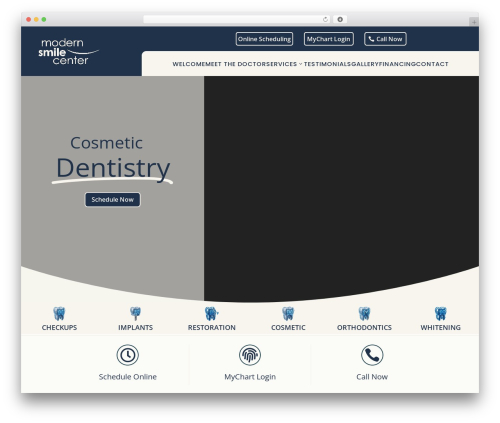Image resolution: width=500 pixels, height=423 pixels.
Task: Click the Call Now text at bottom
Action: (x=372, y=377)
